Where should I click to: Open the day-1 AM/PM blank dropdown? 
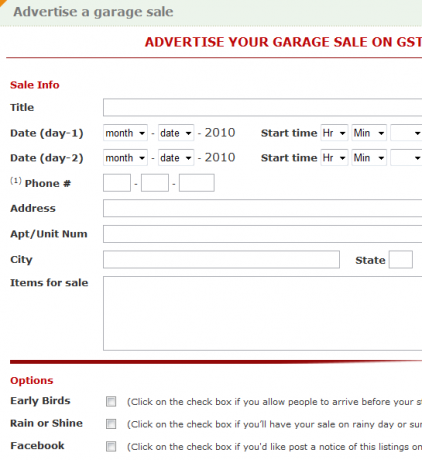pos(406,133)
